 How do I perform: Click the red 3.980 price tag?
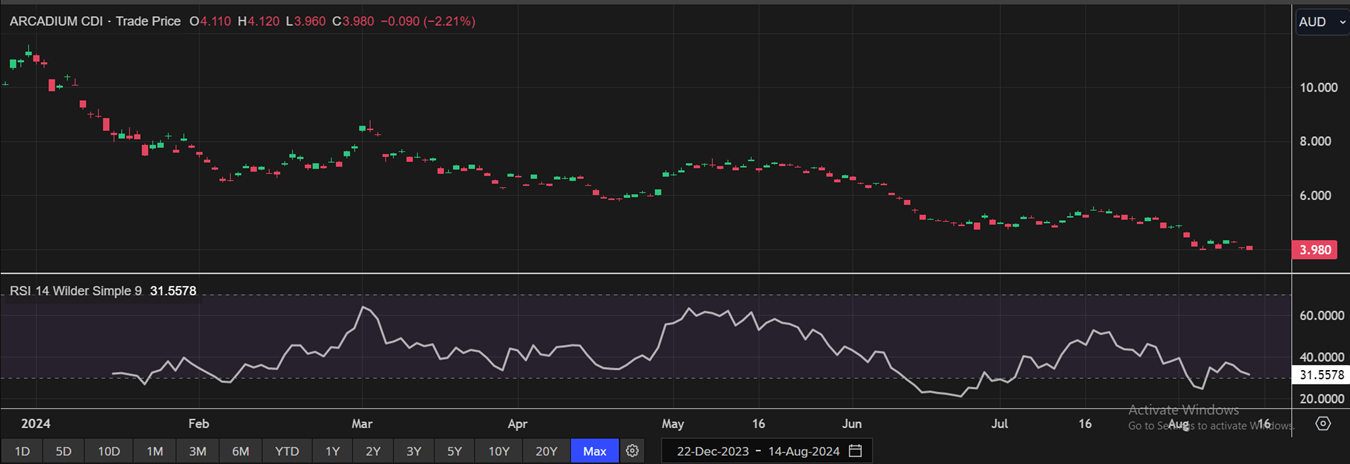click(x=1313, y=250)
